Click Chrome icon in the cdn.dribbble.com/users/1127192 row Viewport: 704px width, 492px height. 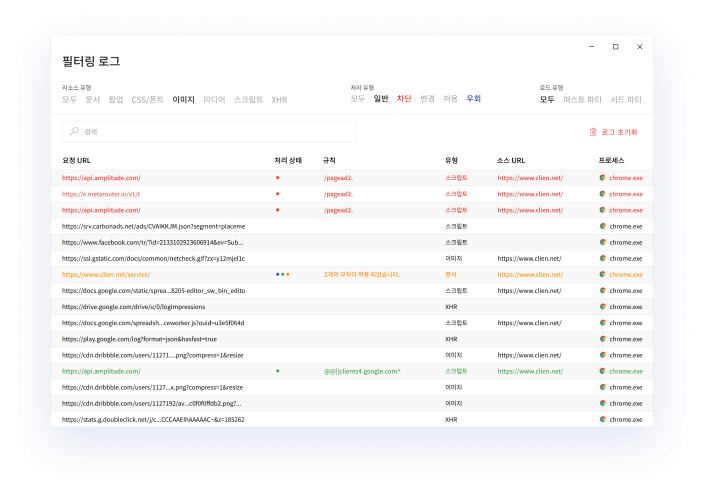603,403
